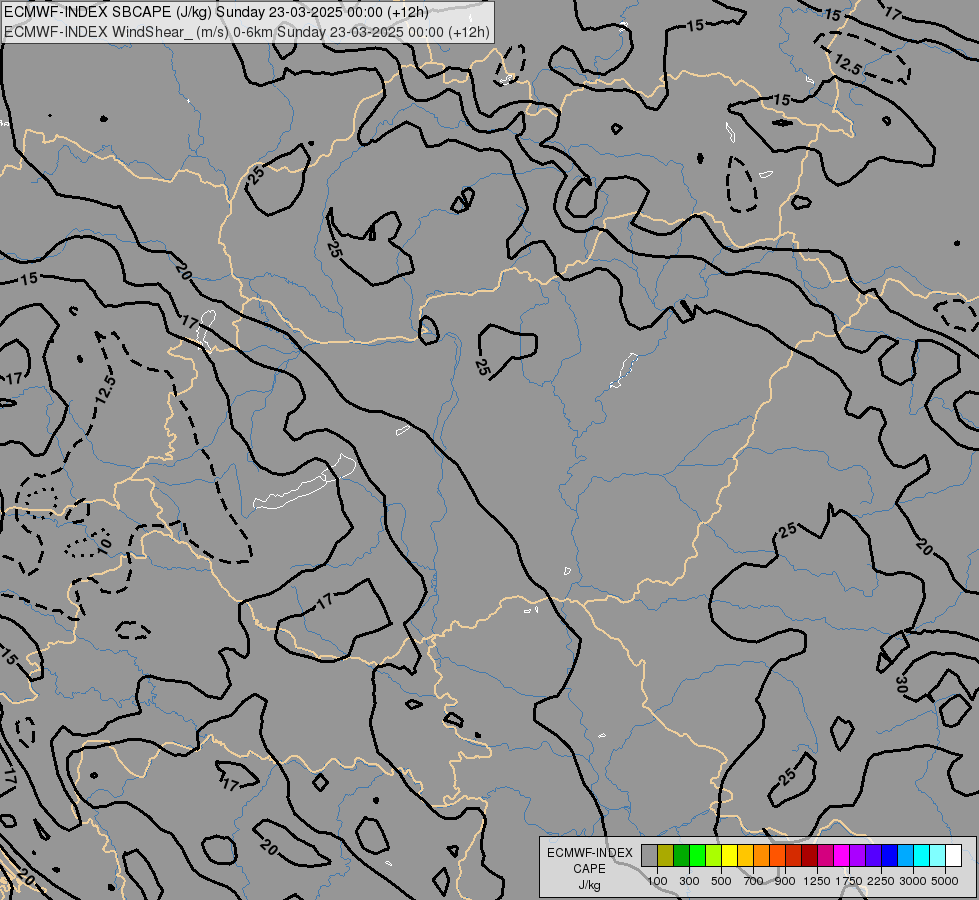The image size is (979, 900).
Task: Pick the brick-red swatch right of 900 tick
Action: coord(794,855)
